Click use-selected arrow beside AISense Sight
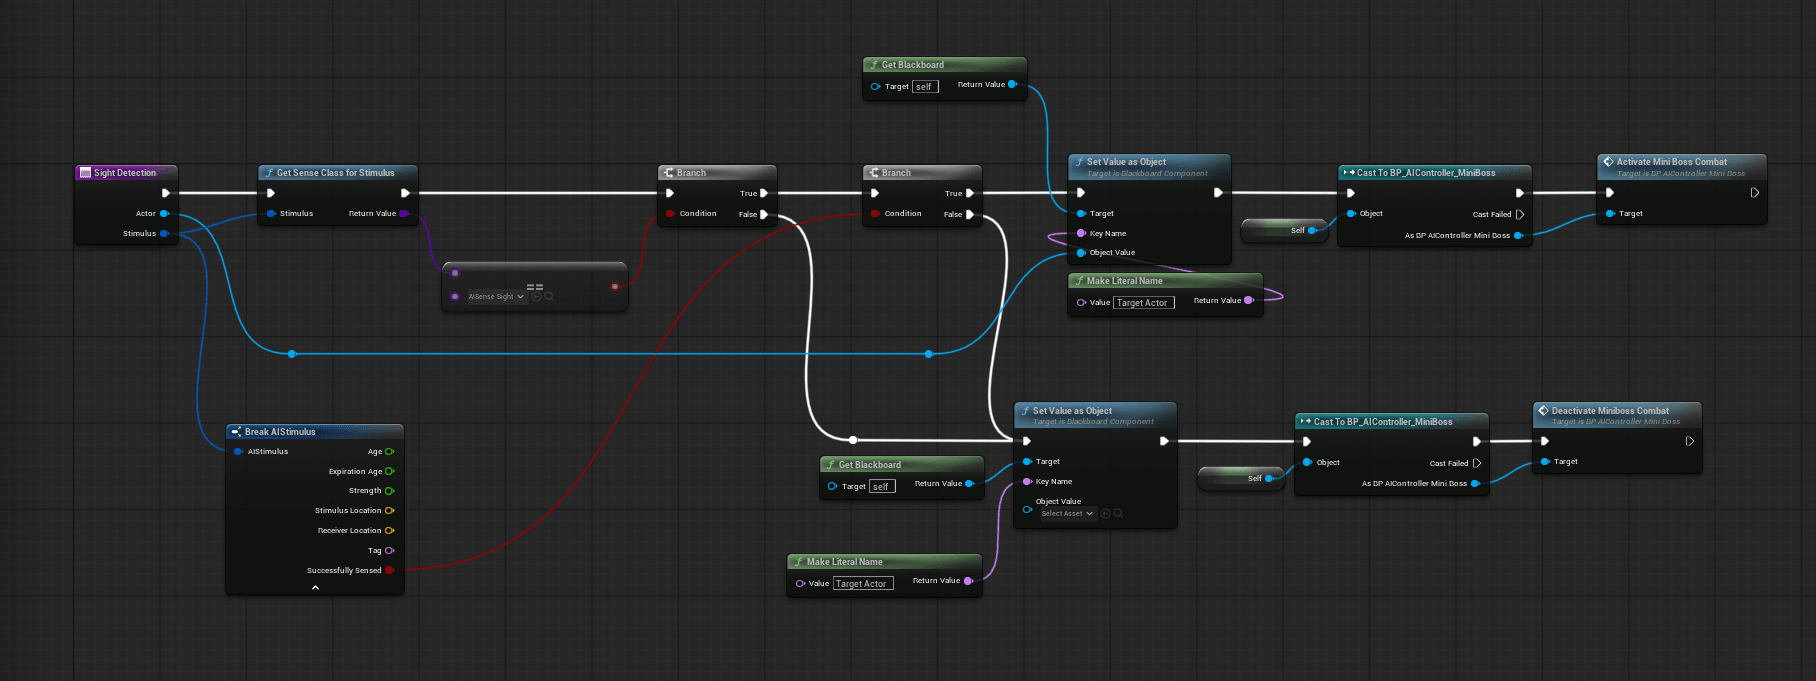Viewport: 1816px width, 681px height. 536,297
